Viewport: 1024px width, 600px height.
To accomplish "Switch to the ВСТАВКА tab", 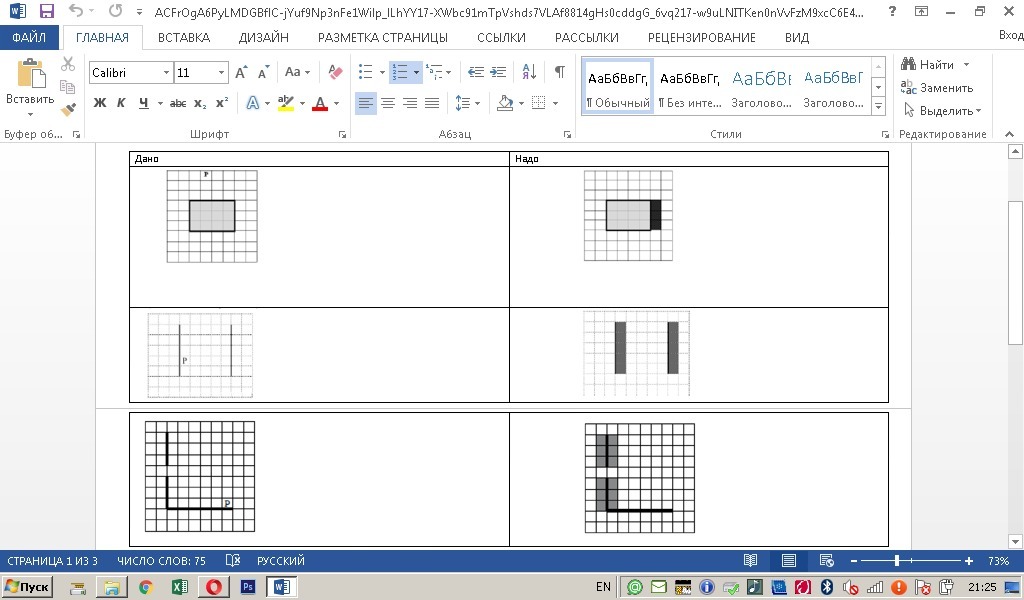I will tap(184, 38).
